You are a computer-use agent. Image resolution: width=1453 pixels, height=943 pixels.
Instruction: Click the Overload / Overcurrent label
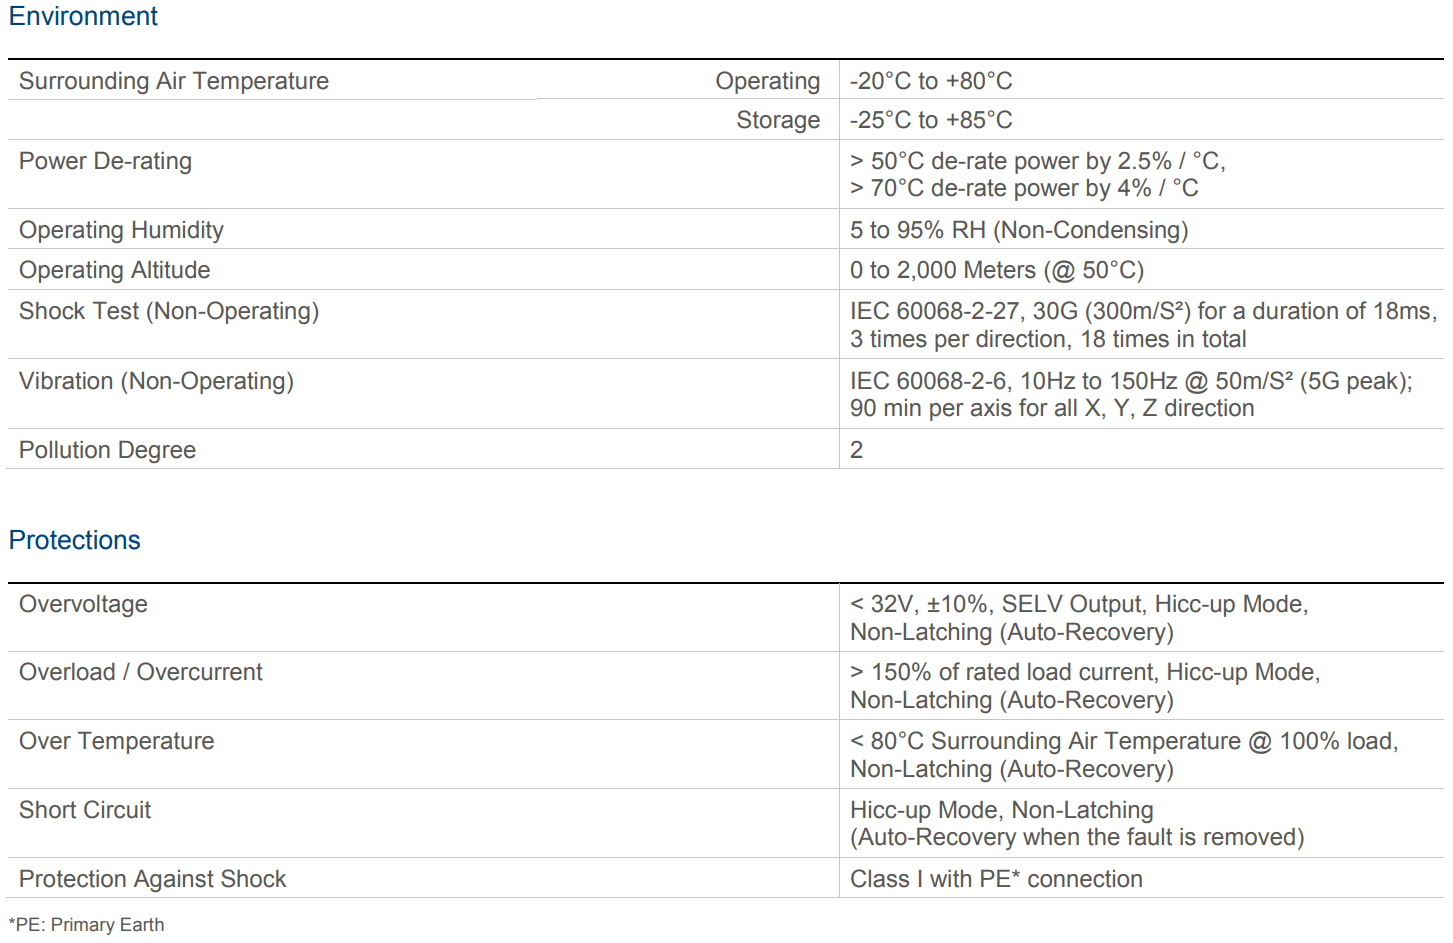coord(141,672)
